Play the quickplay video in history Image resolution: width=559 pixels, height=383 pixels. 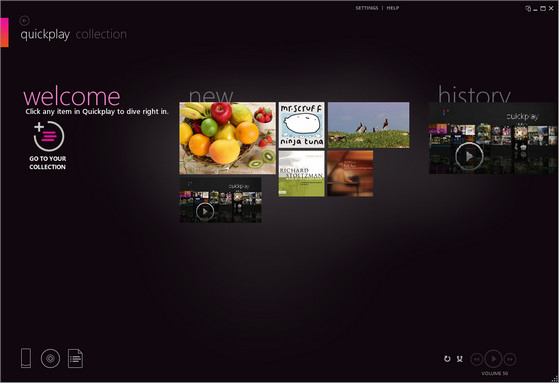point(469,156)
